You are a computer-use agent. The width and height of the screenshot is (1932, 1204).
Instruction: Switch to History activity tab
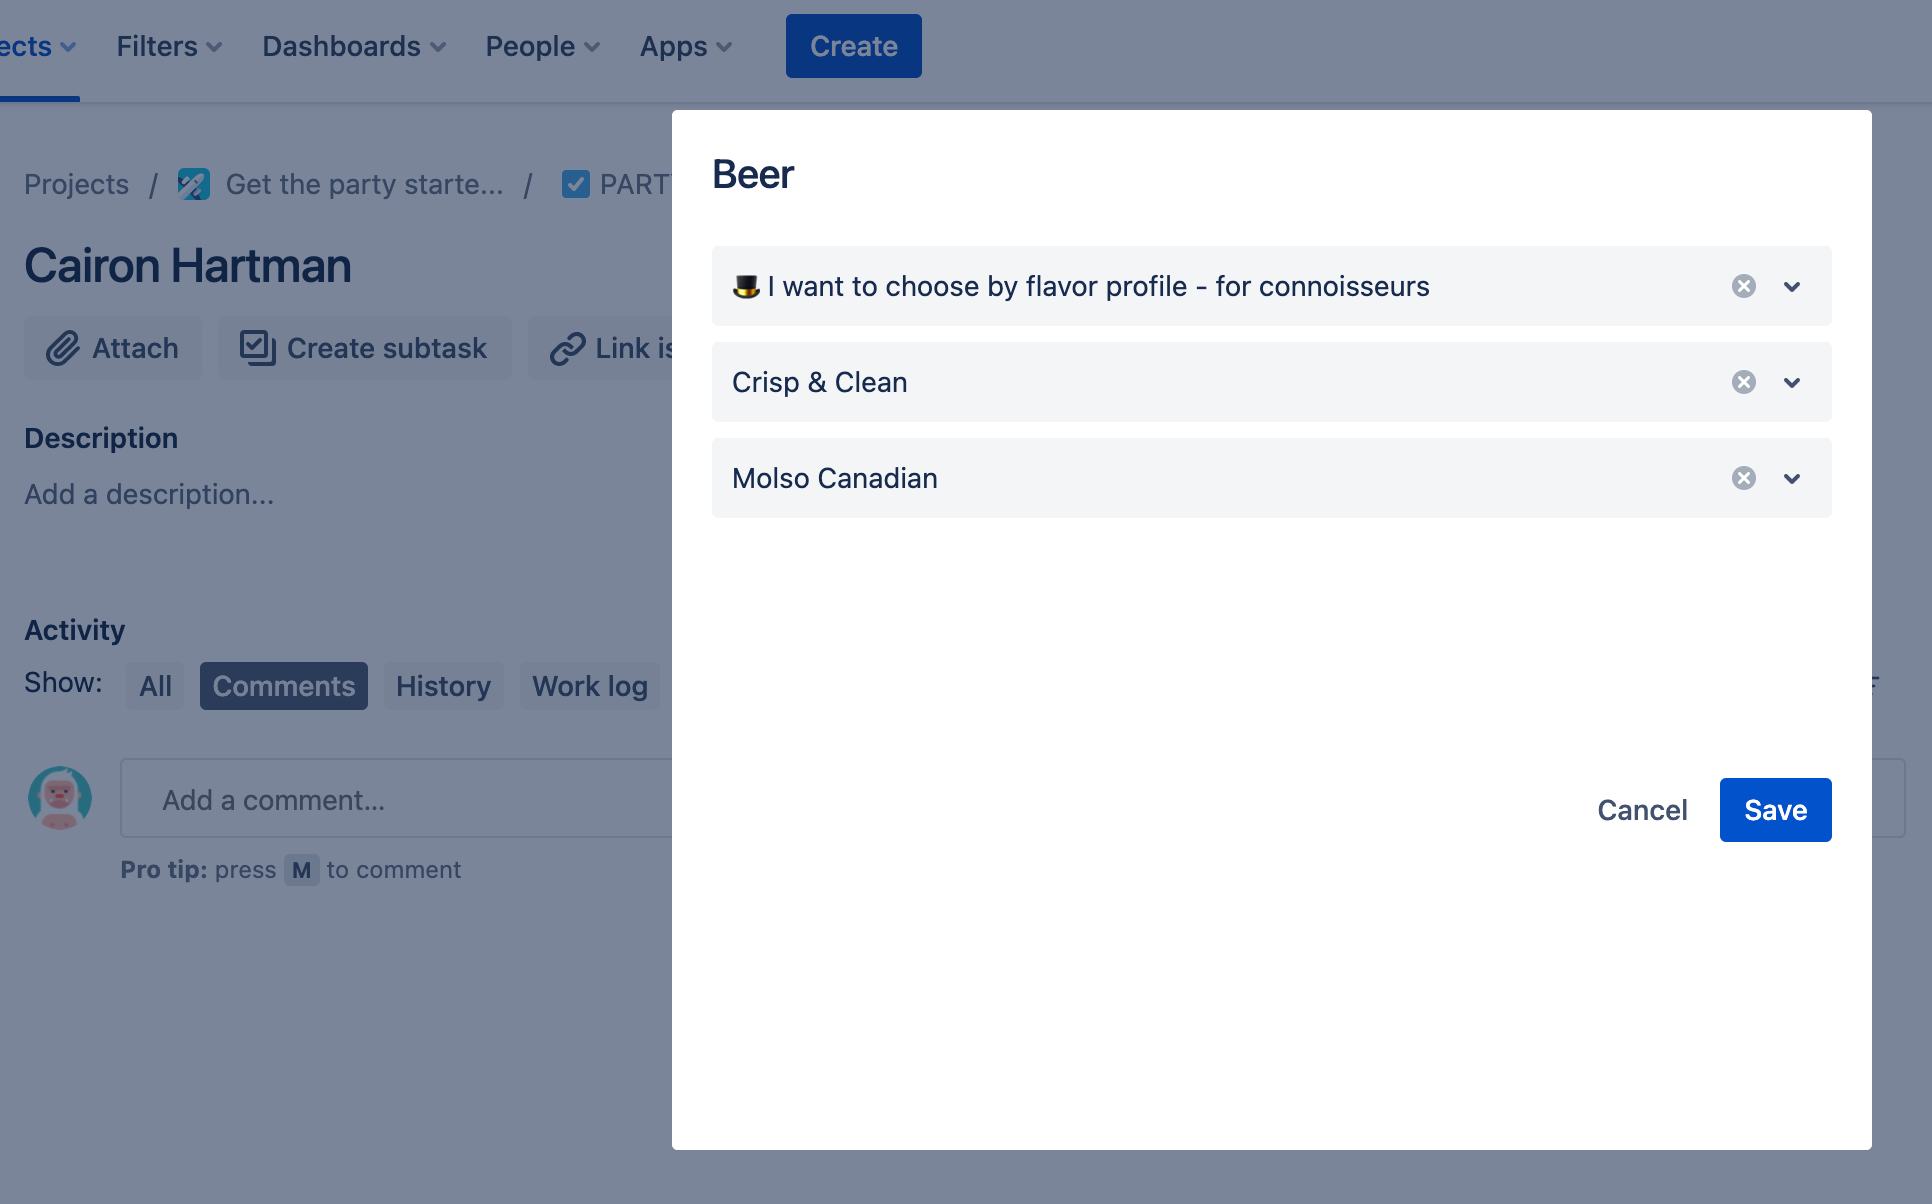tap(444, 686)
